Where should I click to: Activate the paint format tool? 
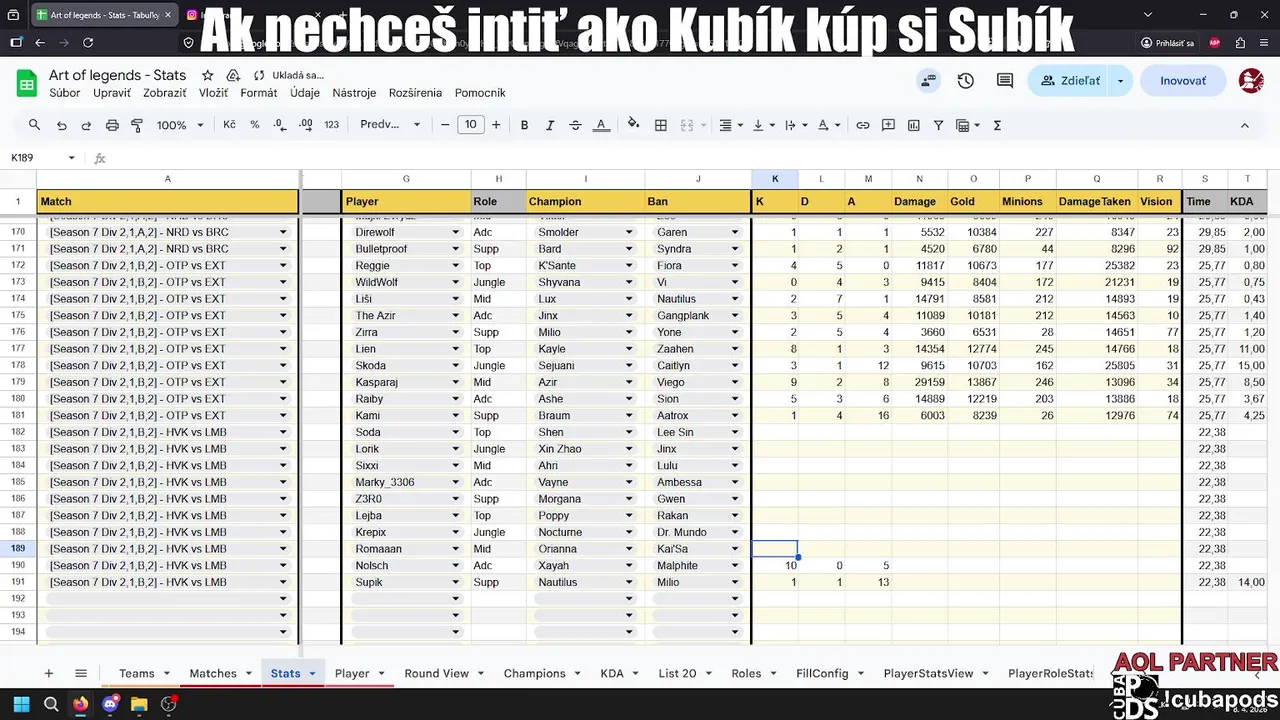click(137, 125)
